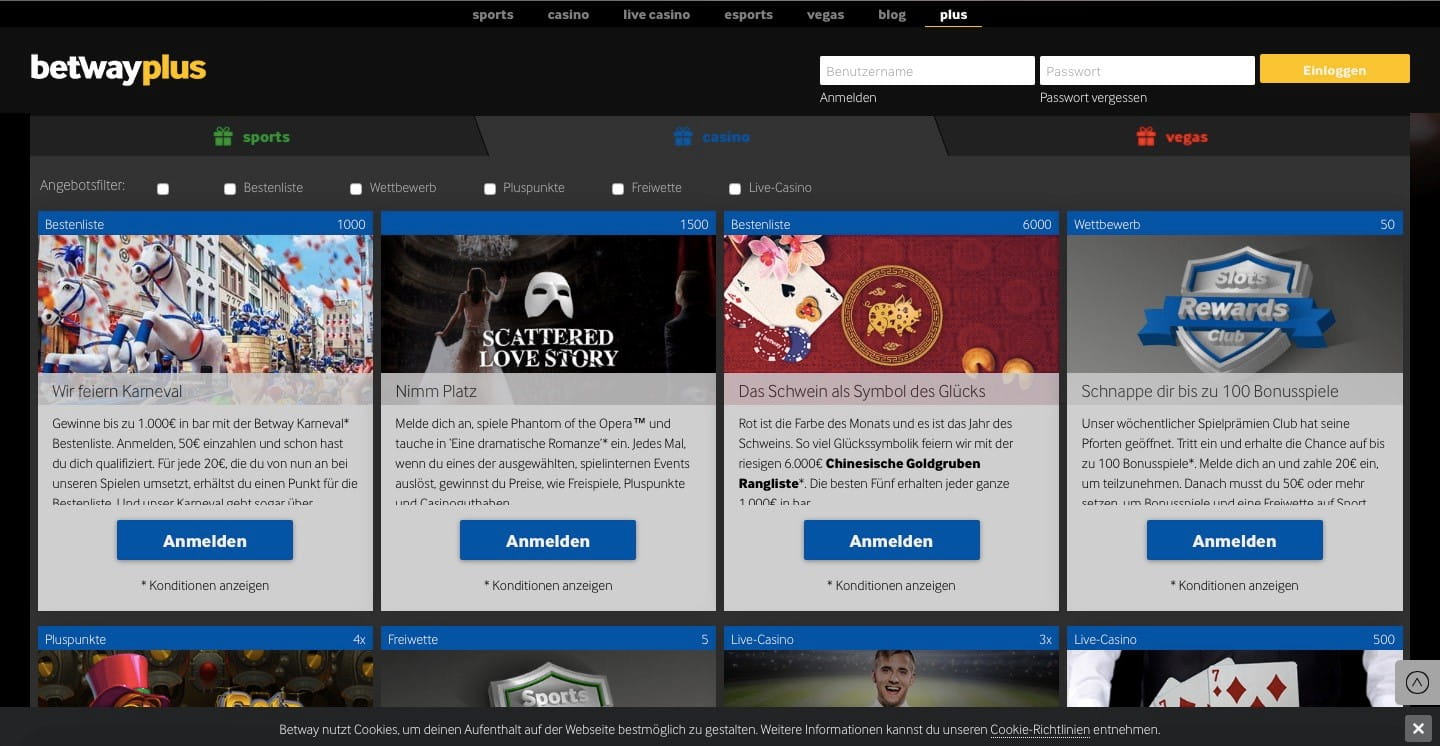
Task: Click the red gift icon beside vegas
Action: pos(1146,137)
